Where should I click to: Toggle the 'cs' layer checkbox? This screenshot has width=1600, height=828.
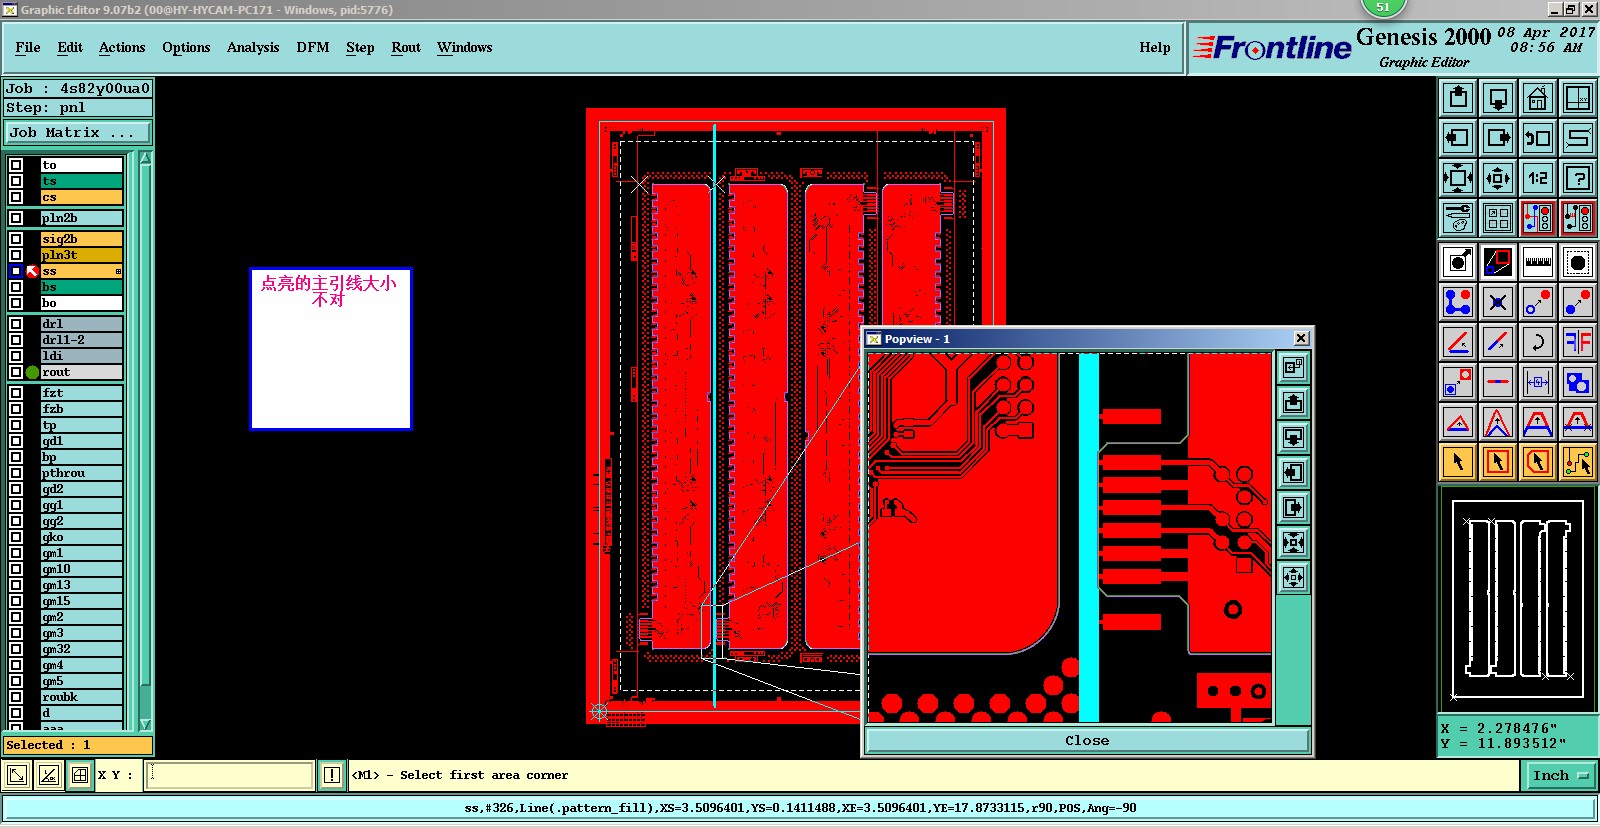coord(16,197)
